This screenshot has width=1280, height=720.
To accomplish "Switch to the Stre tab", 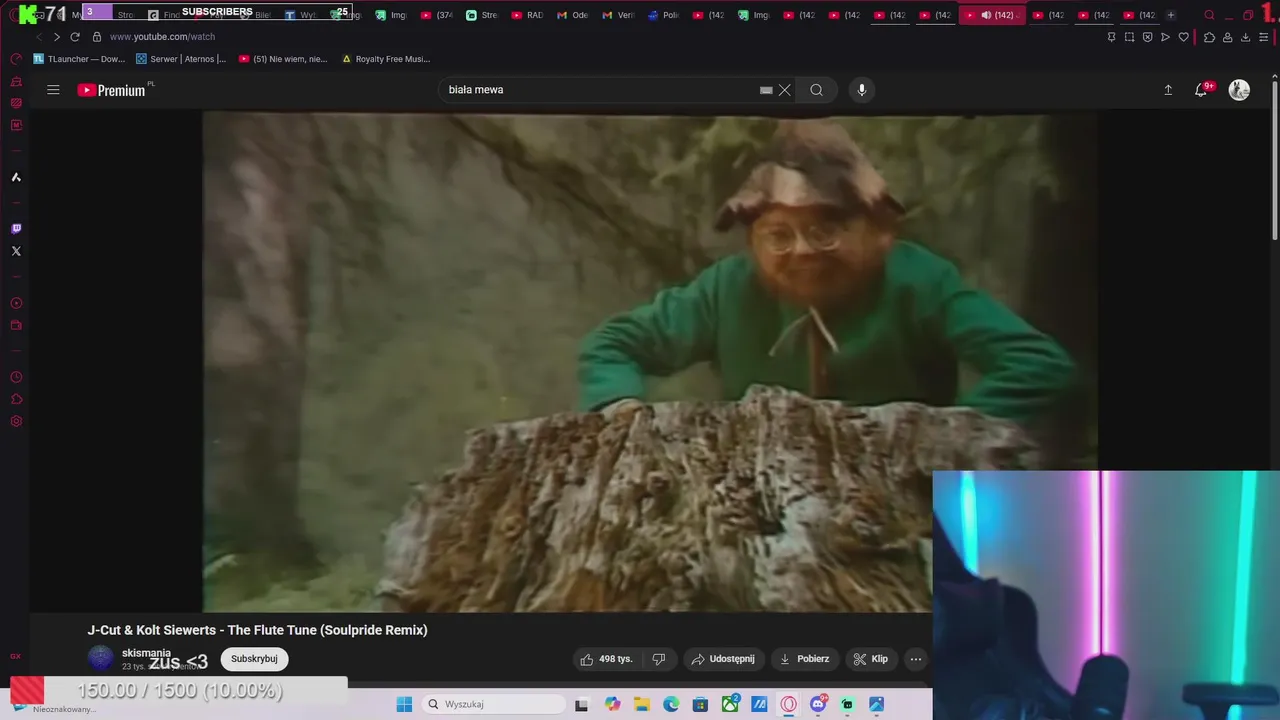I will pyautogui.click(x=483, y=15).
